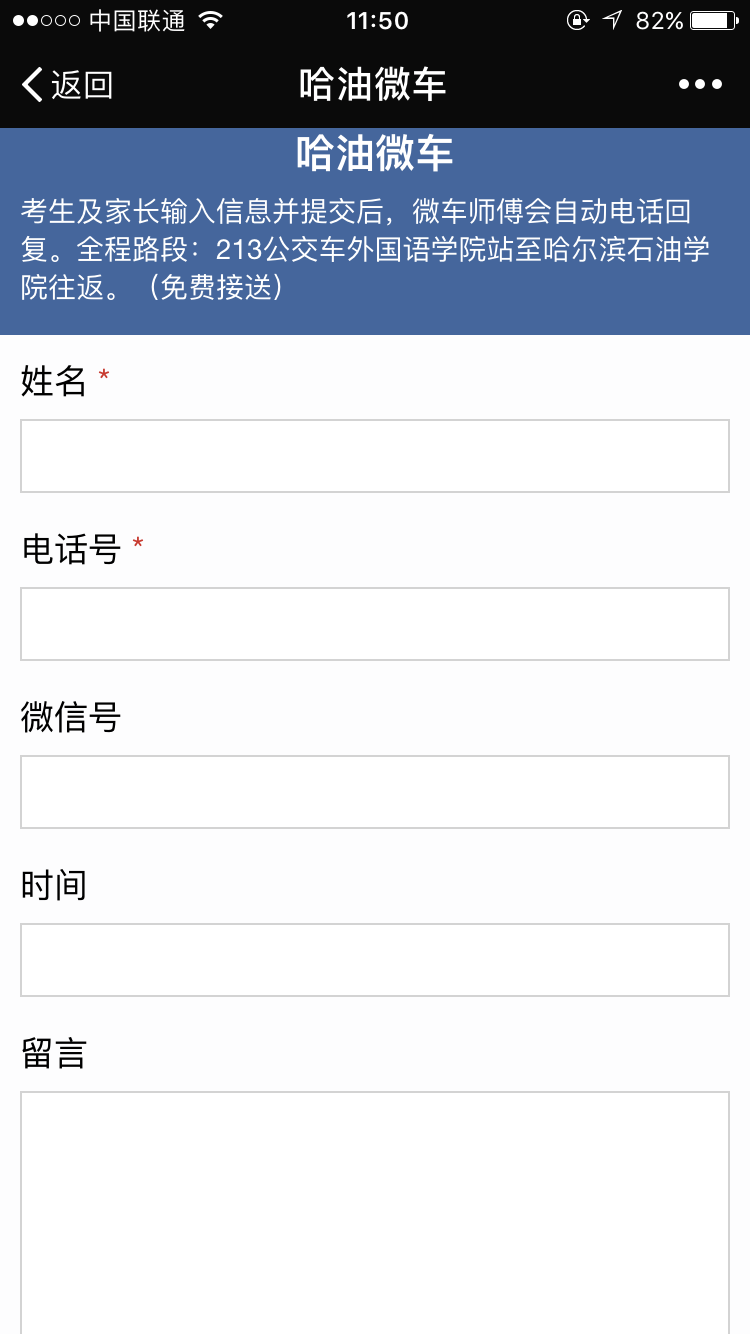Click into the 电话号 phone input box
The height and width of the screenshot is (1334, 750).
375,624
